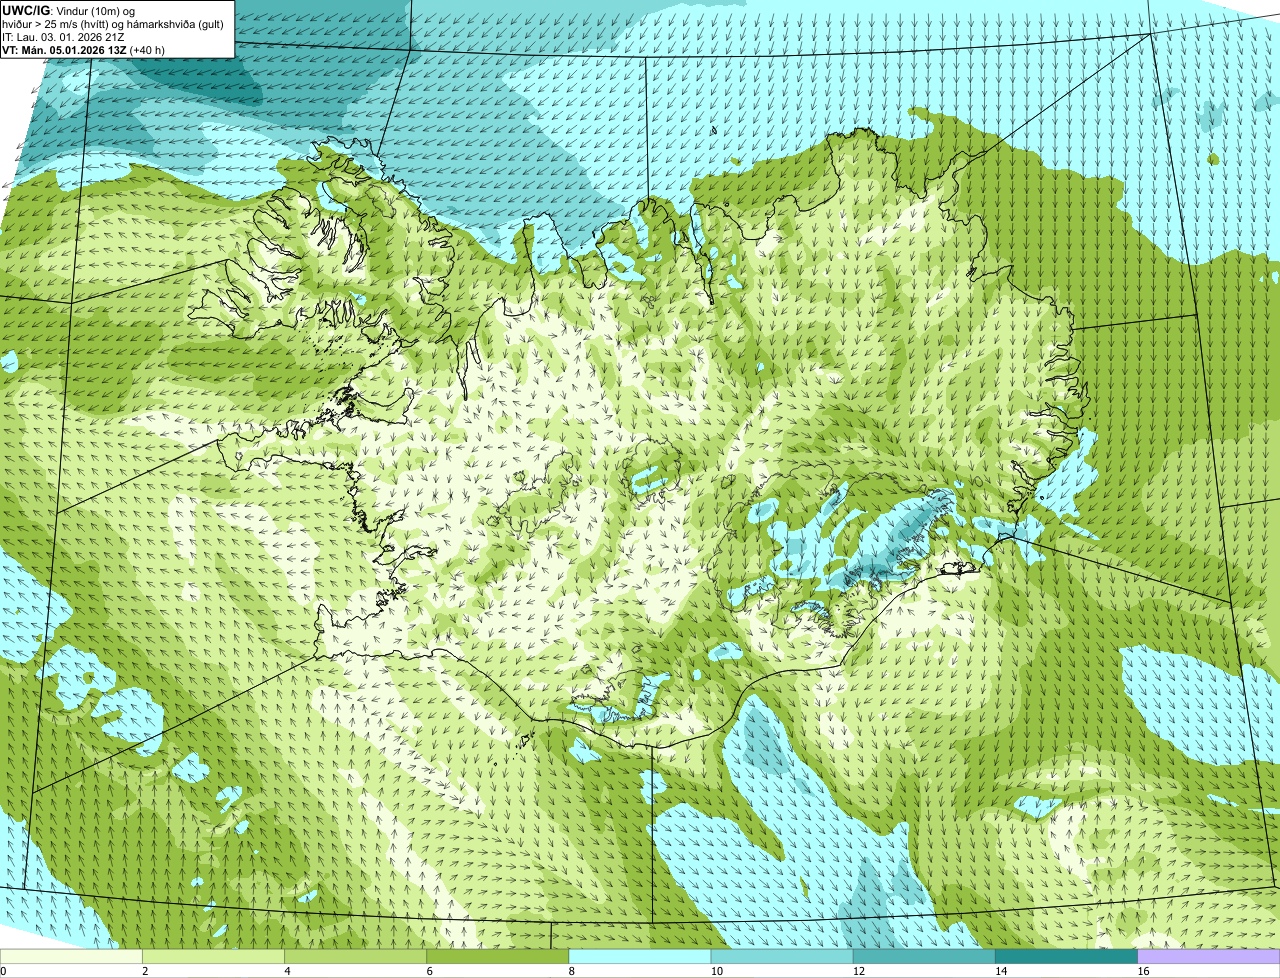This screenshot has width=1280, height=978.
Task: Click the 'VT: Mán. 05.01.2026 13Z' text
Action: point(64,50)
